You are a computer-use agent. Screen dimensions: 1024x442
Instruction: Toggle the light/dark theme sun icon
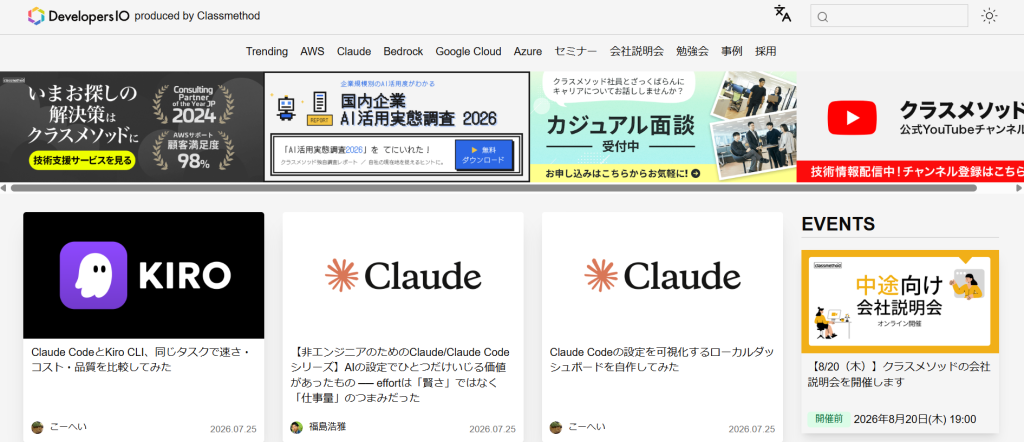click(989, 16)
